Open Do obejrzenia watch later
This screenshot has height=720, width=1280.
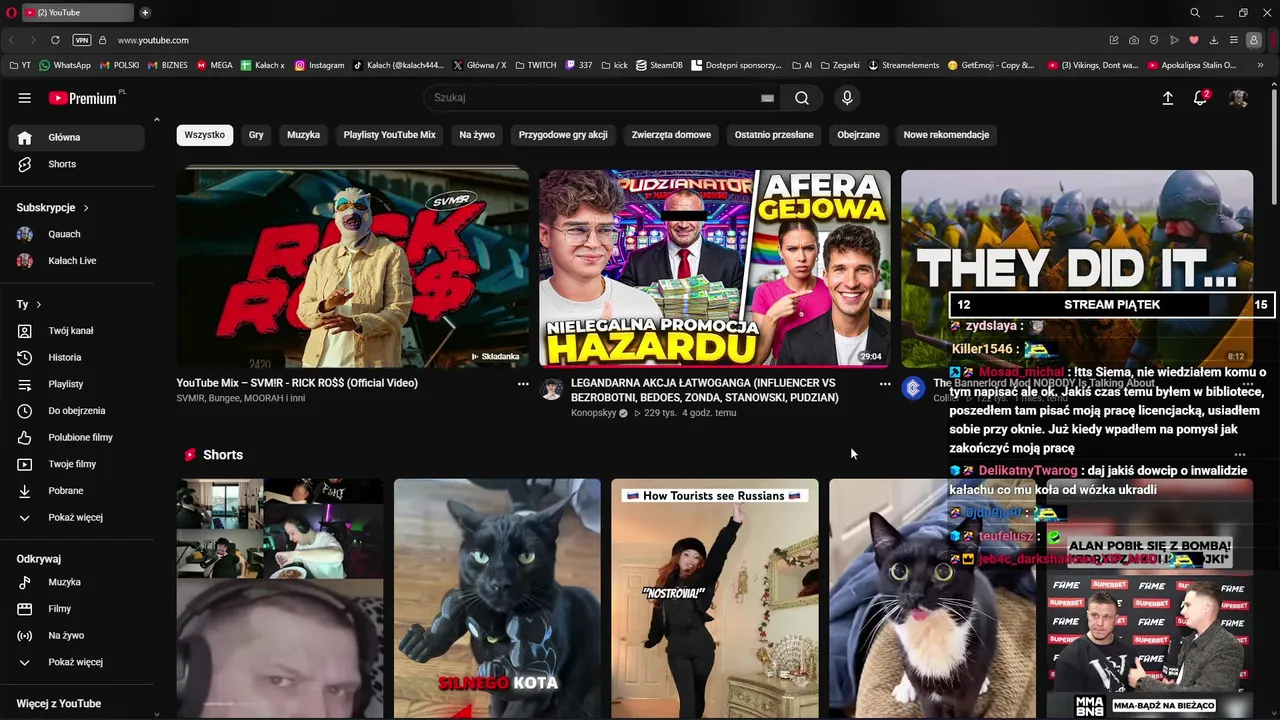click(76, 411)
